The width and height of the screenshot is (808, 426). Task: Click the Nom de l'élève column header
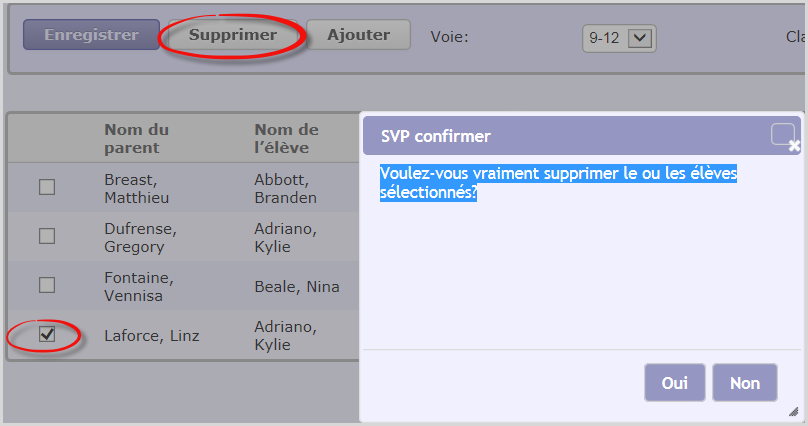[286, 139]
